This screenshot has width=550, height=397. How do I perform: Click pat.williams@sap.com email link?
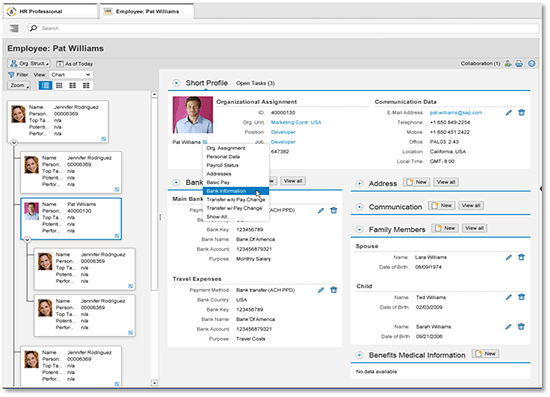click(x=456, y=113)
